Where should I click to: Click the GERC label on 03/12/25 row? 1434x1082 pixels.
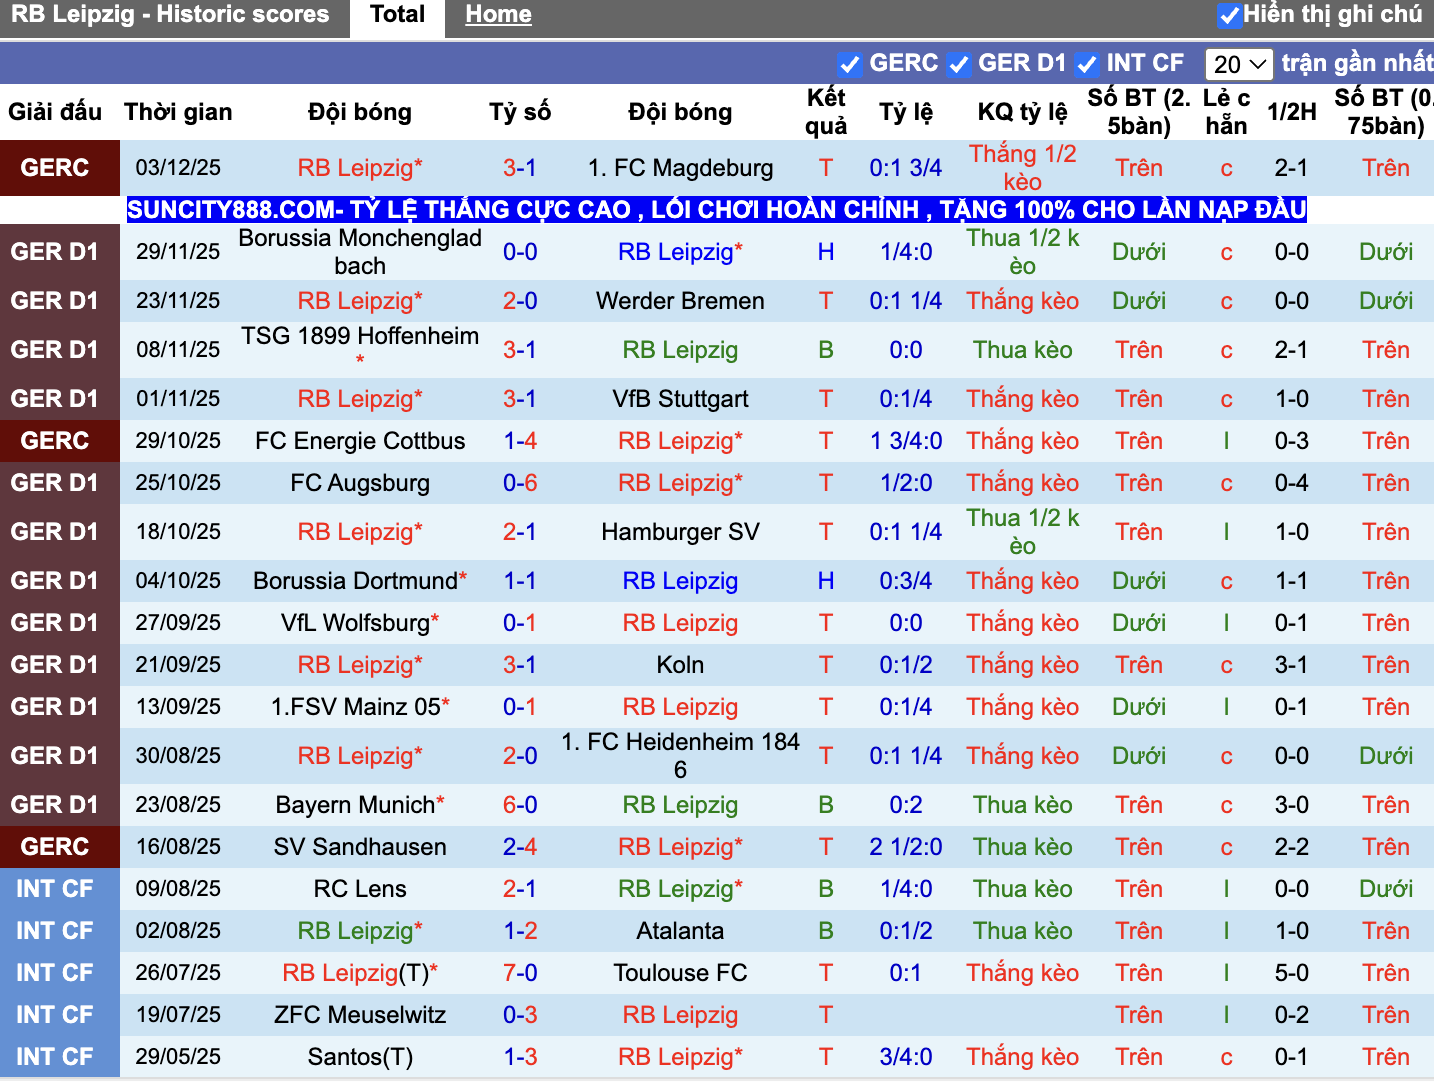[55, 168]
